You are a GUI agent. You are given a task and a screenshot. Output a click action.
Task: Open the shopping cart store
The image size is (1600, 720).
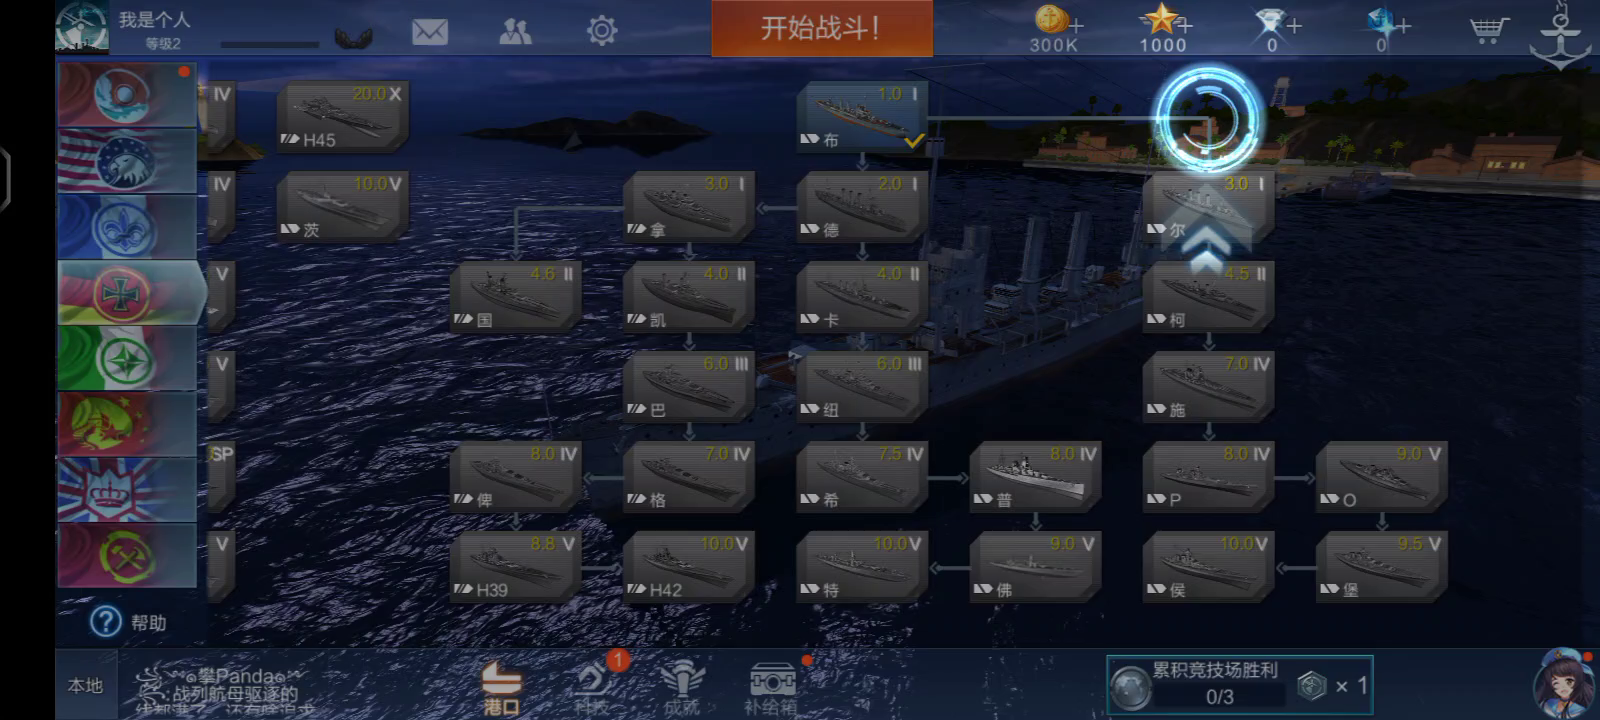1489,29
